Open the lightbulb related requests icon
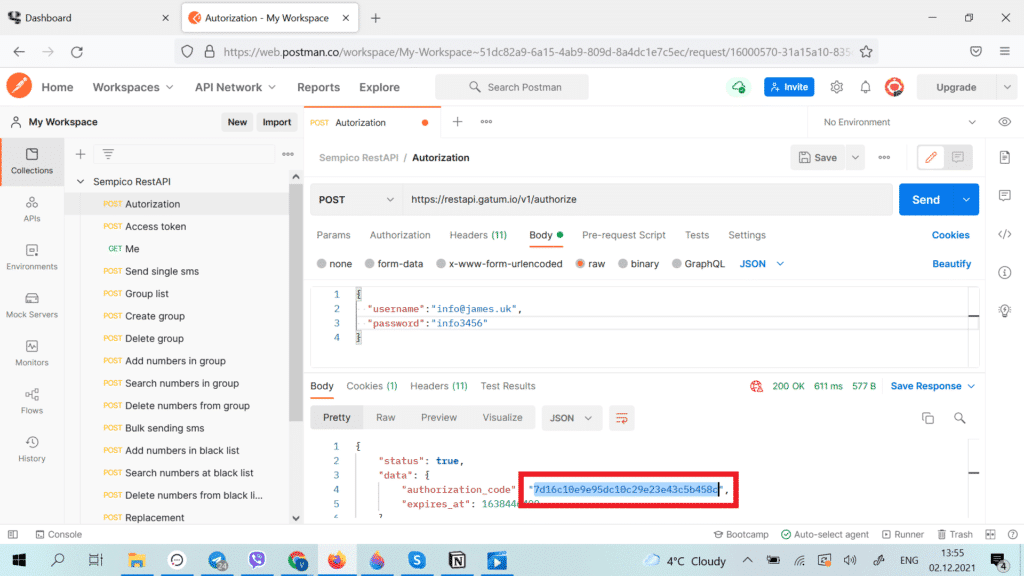Viewport: 1024px width, 576px height. (1004, 310)
